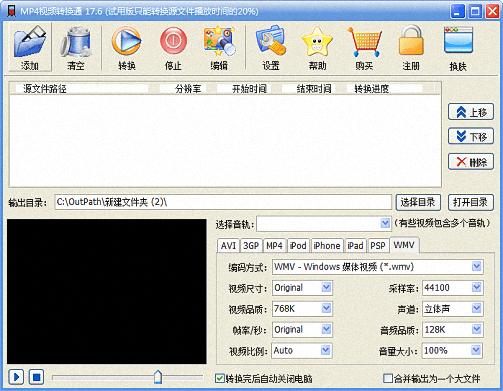Viewport: 503px width, 391px height.
Task: Switch to the MP4 tab
Action: coord(274,246)
